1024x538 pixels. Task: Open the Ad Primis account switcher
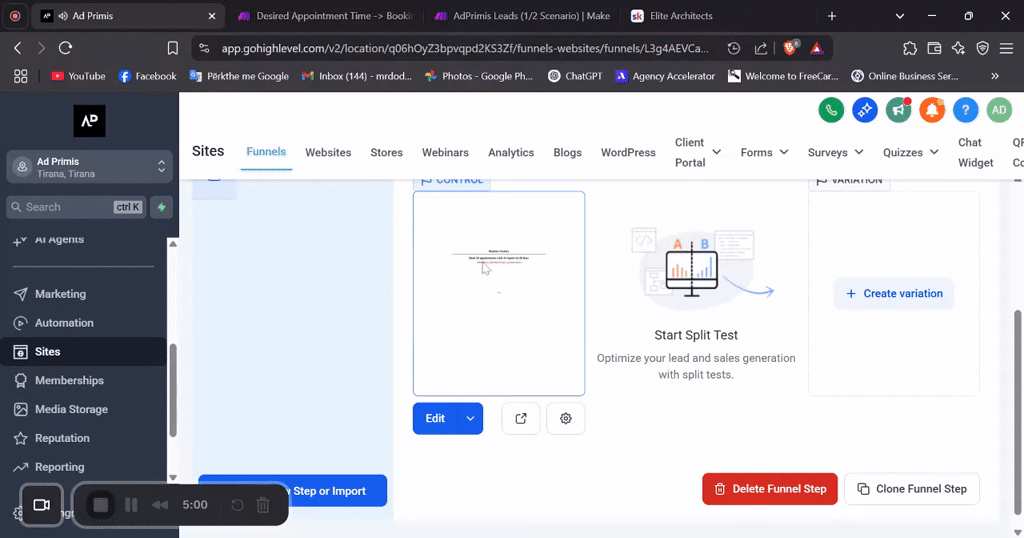(89, 167)
